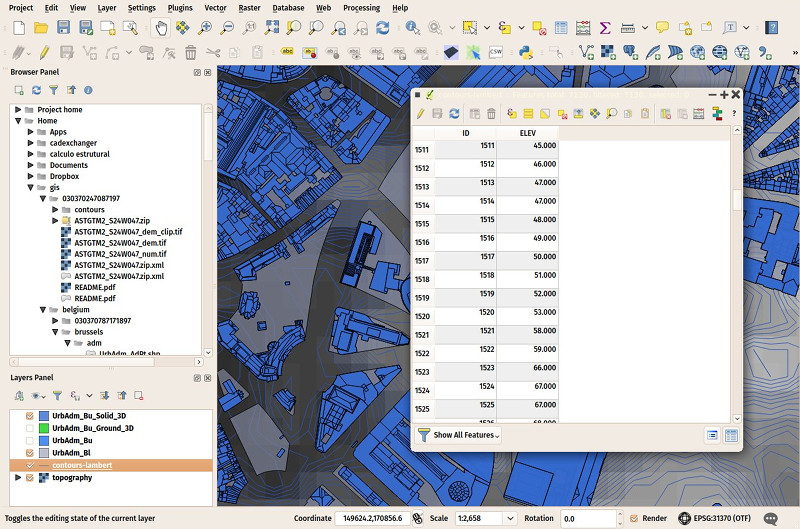Screen dimensions: 800x529
Task: Save project with floppy disk icon
Action: (x=63, y=28)
